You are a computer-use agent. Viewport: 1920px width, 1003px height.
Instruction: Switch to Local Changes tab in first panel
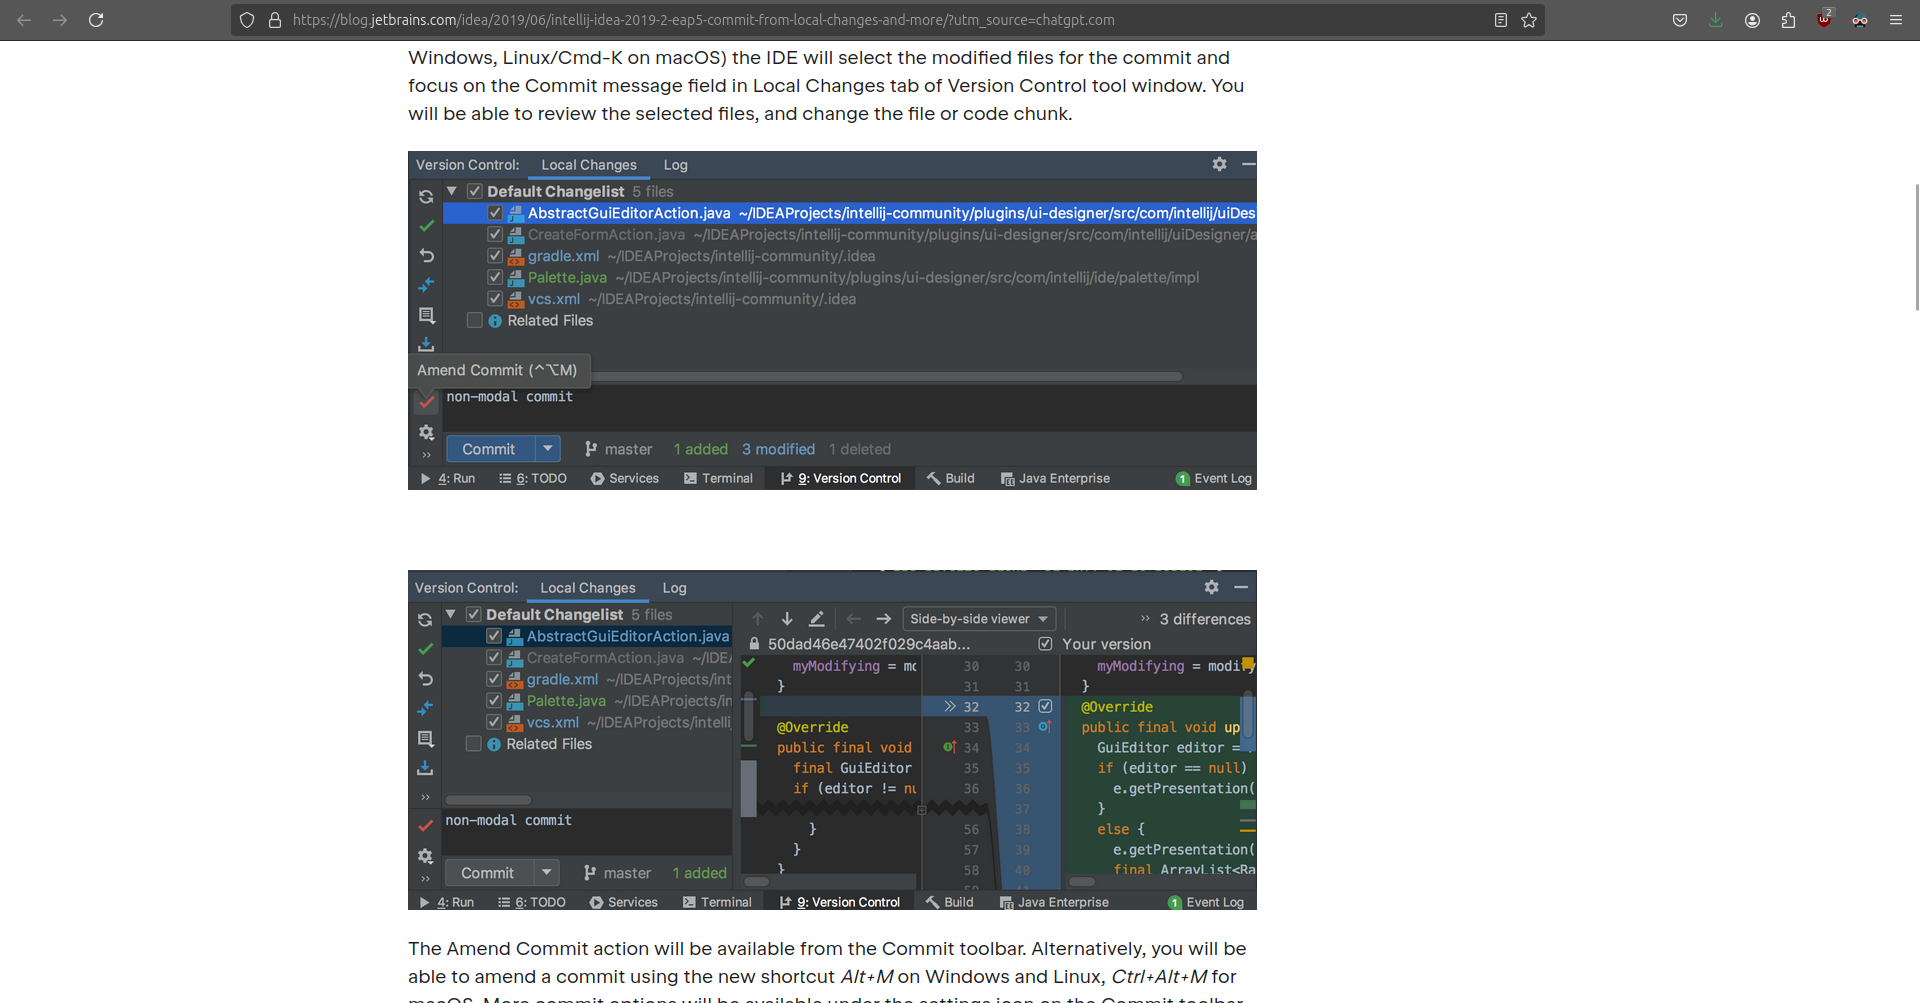(x=589, y=165)
